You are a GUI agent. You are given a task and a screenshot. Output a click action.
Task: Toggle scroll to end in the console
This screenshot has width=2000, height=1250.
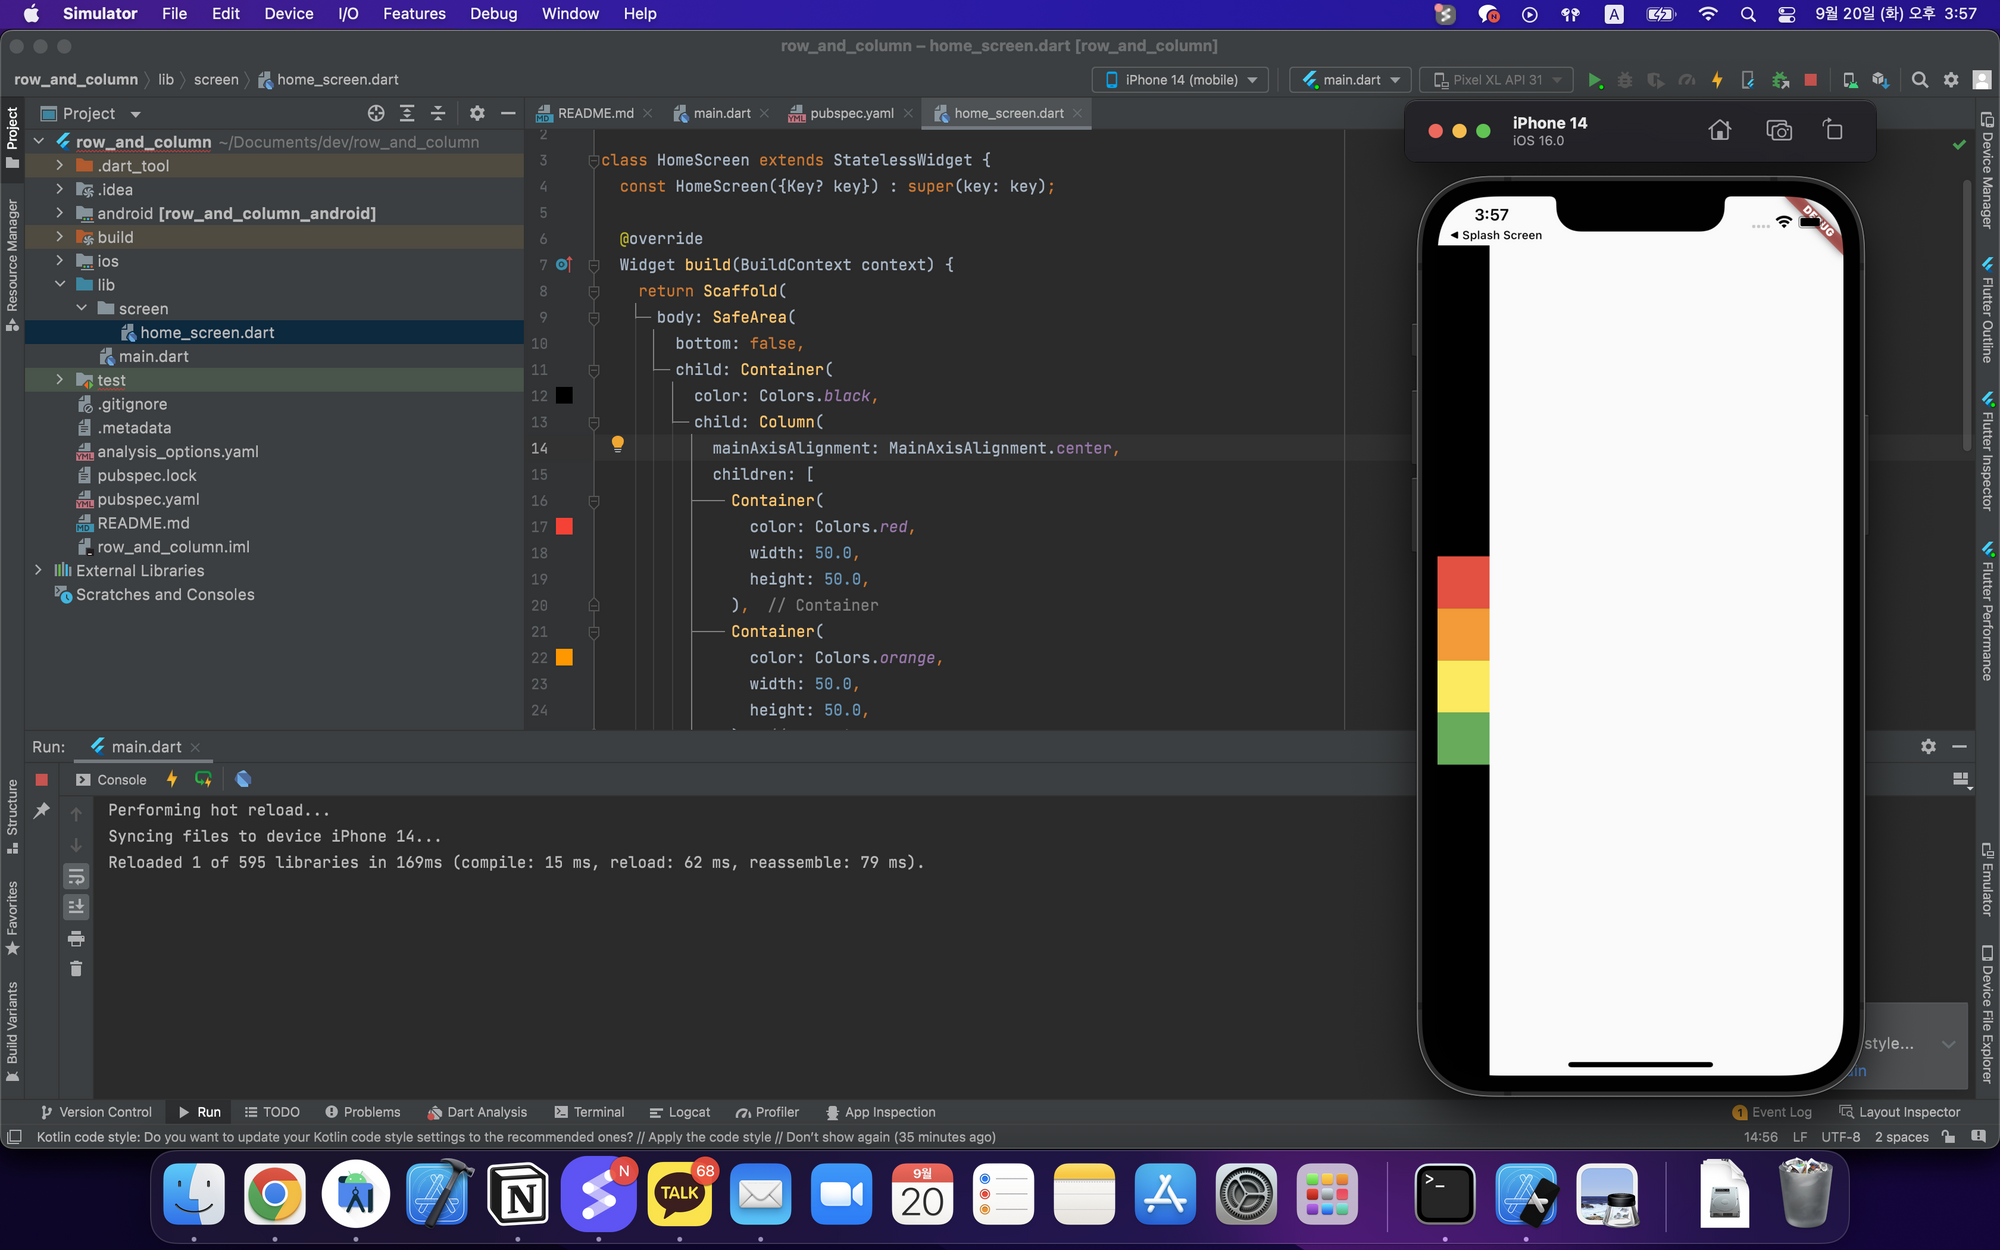pyautogui.click(x=76, y=907)
